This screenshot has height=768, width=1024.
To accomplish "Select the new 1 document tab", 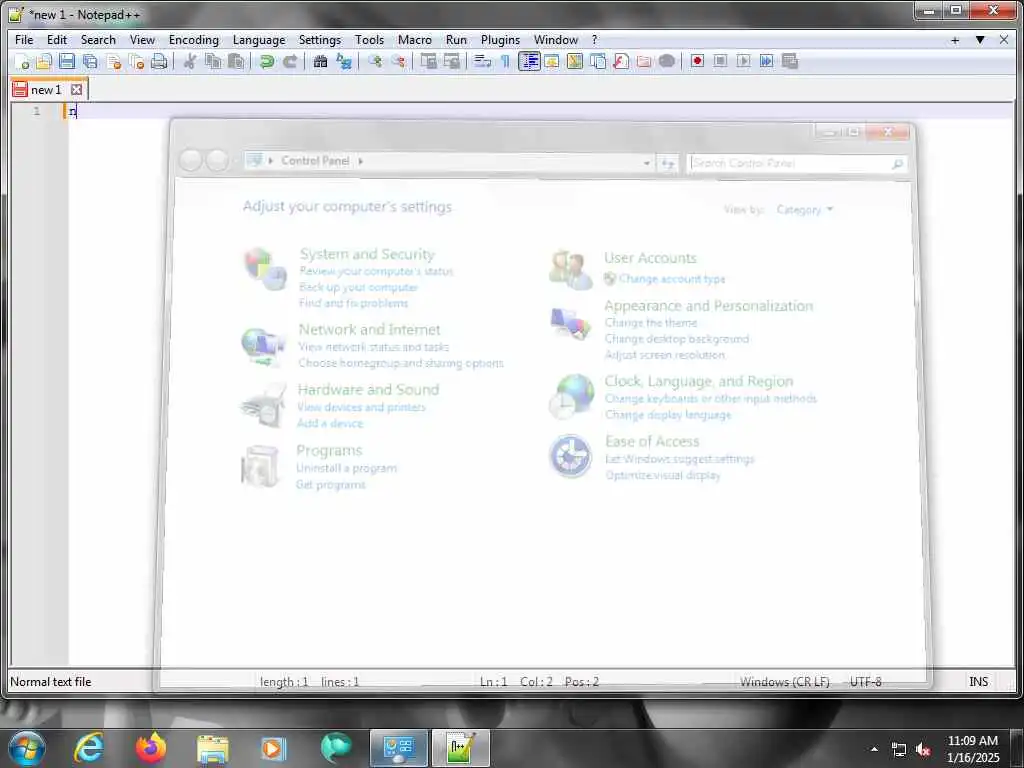I will [46, 89].
